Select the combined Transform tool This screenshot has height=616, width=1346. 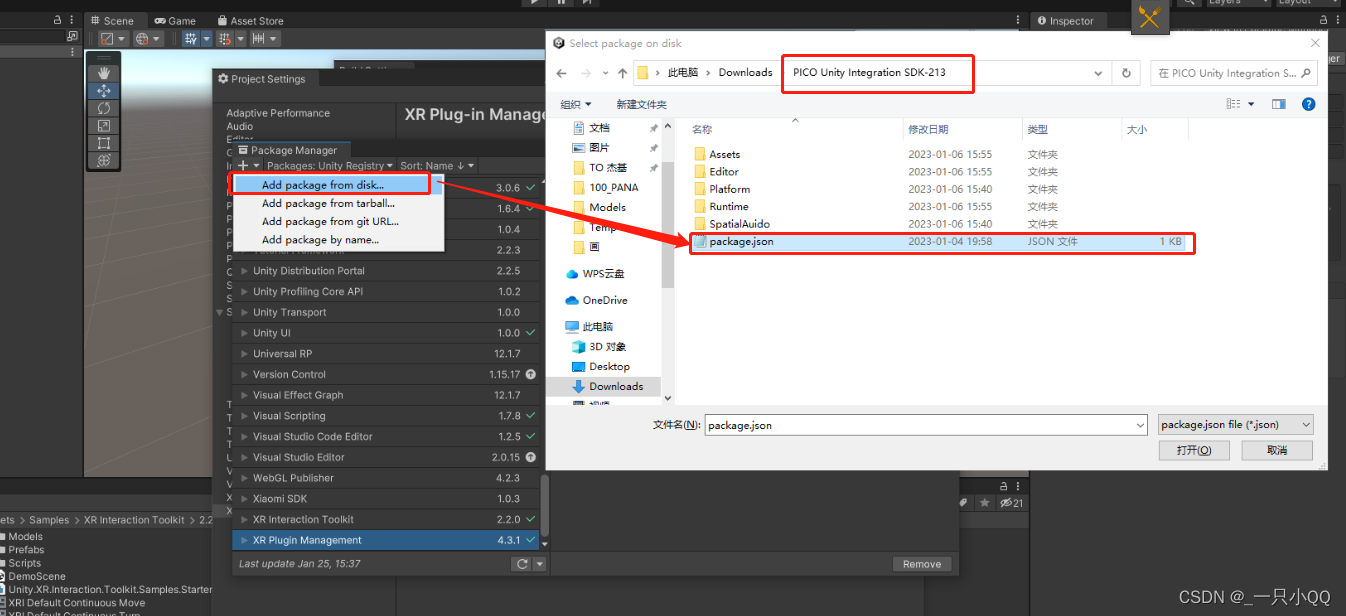104,160
